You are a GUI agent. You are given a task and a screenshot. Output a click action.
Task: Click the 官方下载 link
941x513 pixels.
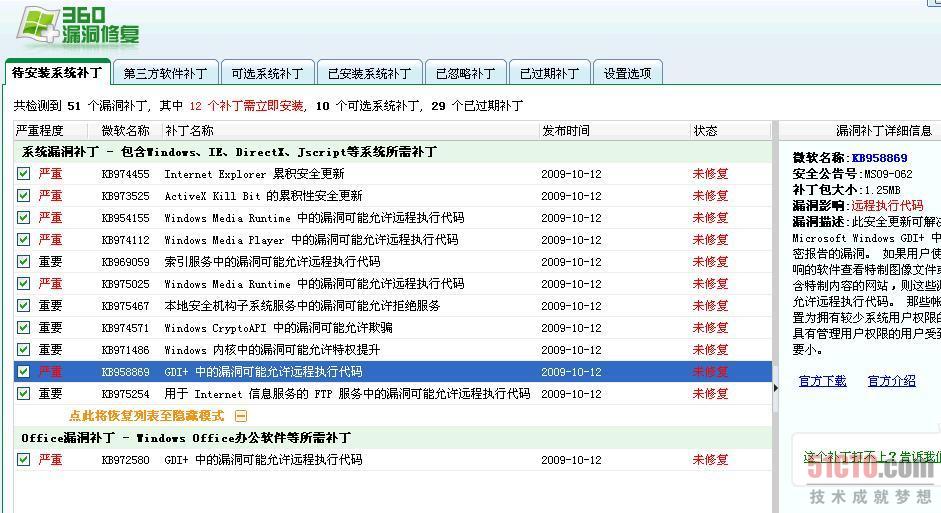point(822,381)
